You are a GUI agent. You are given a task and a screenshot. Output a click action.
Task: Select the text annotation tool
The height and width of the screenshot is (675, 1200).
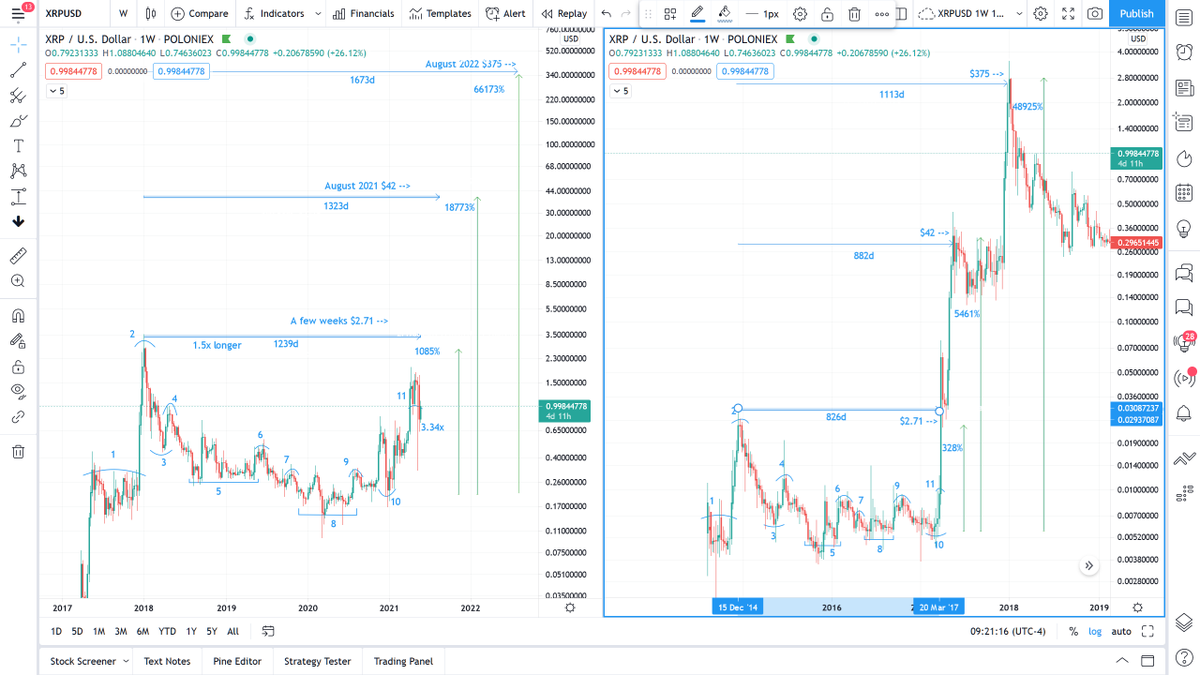[x=18, y=146]
